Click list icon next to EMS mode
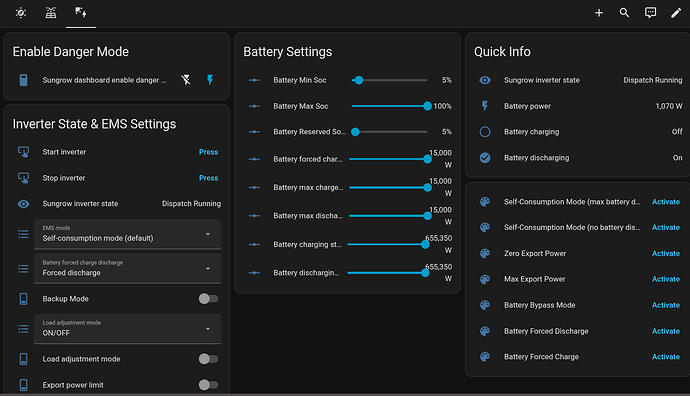 (x=23, y=234)
